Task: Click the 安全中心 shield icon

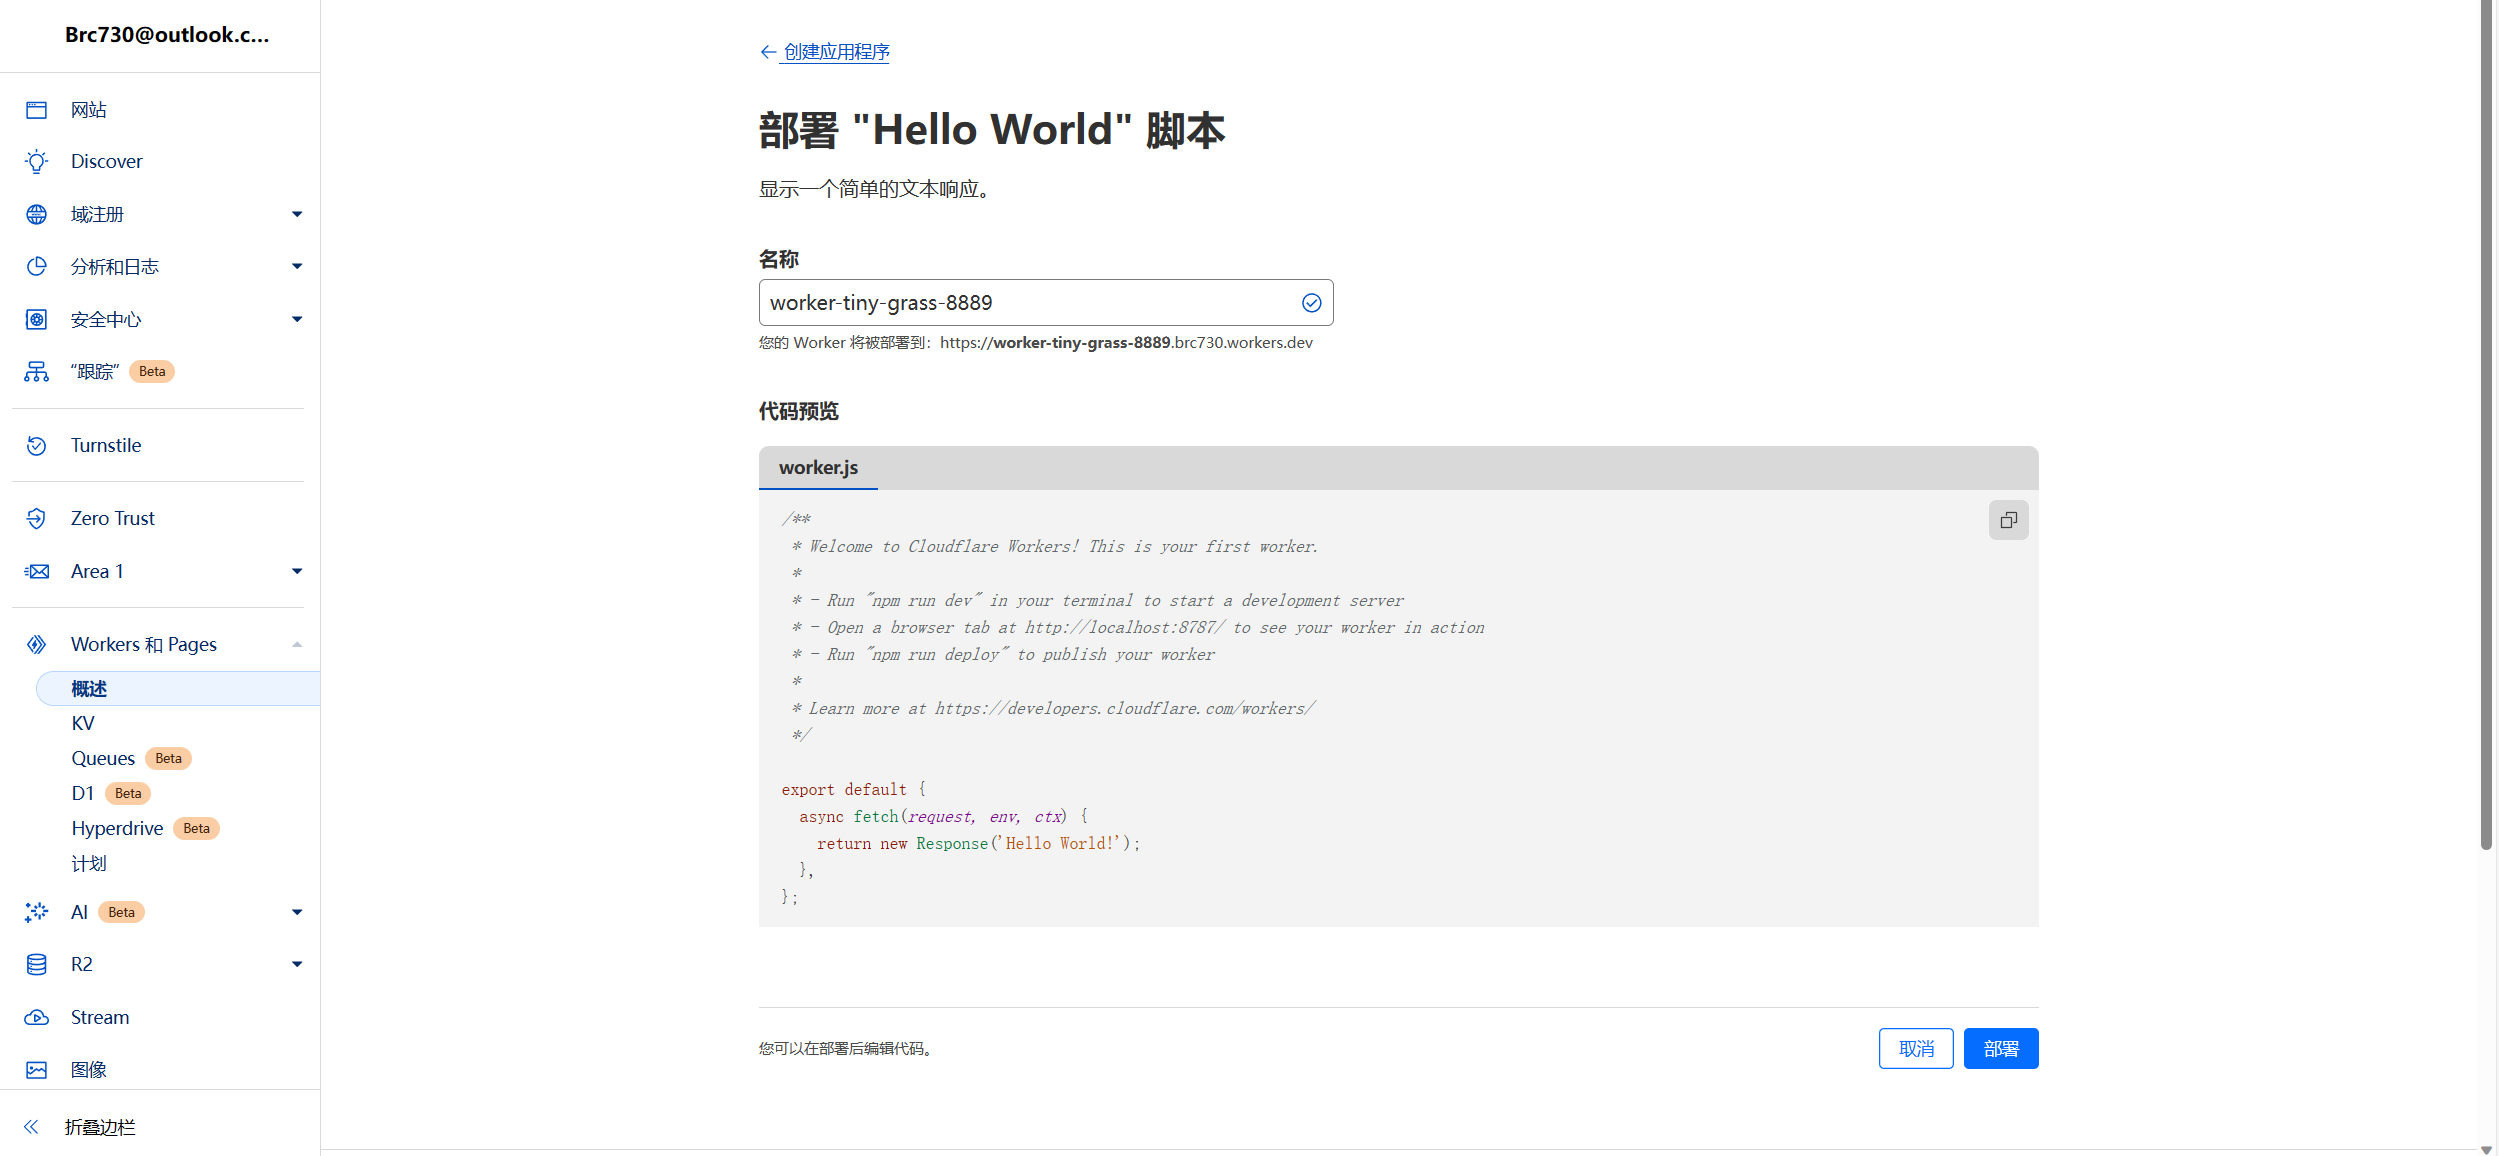Action: tap(37, 319)
